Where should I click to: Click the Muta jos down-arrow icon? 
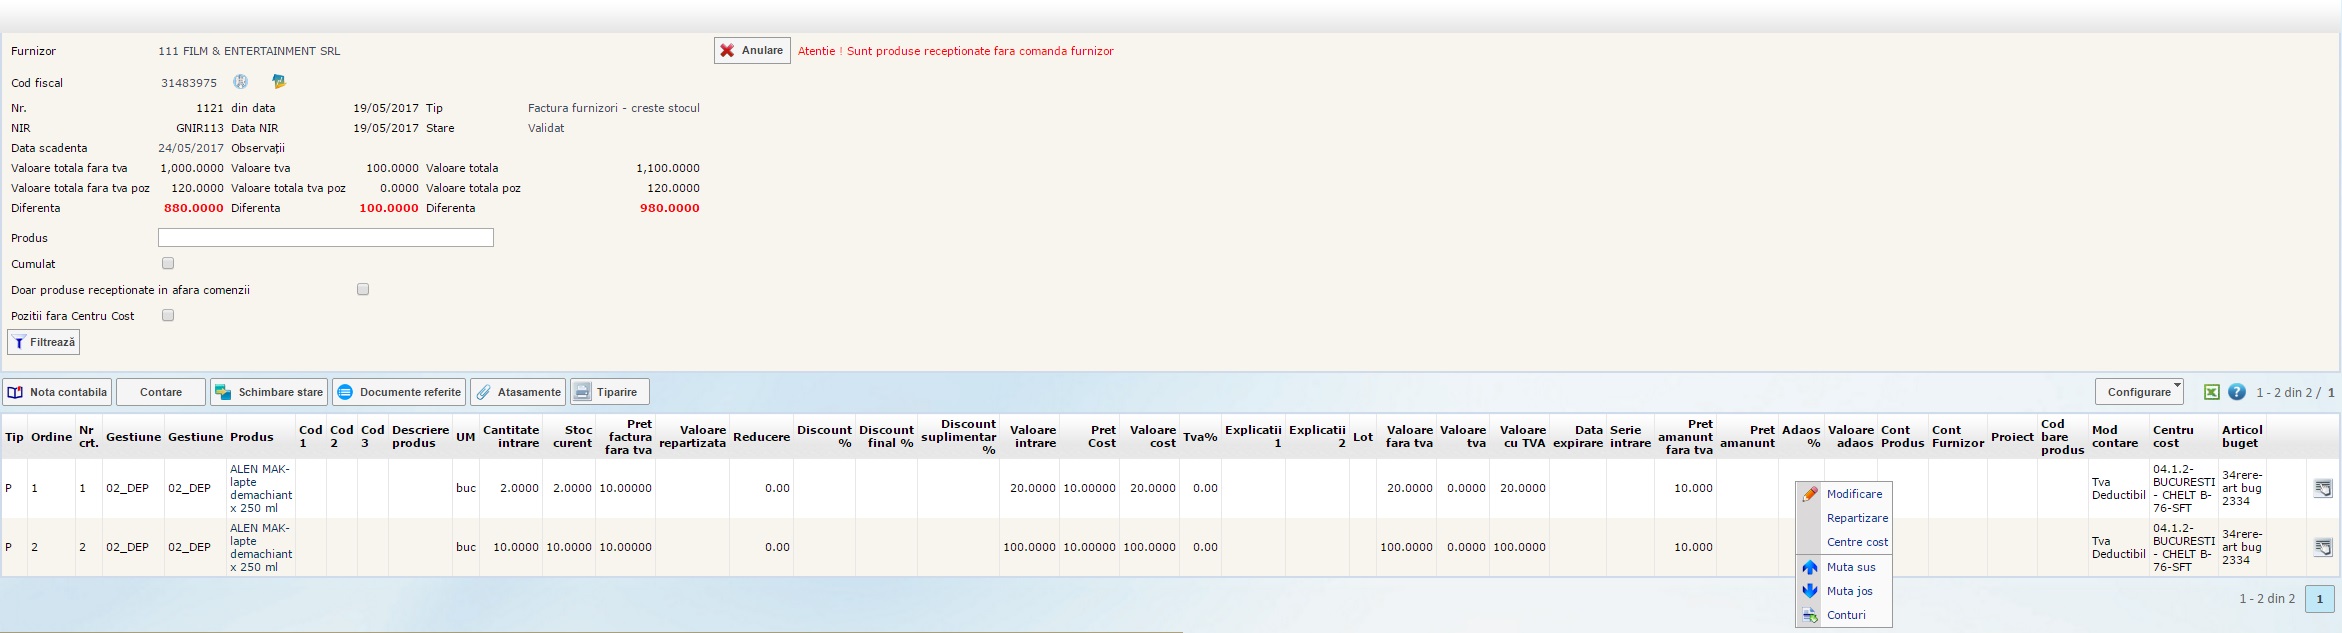click(x=1810, y=591)
